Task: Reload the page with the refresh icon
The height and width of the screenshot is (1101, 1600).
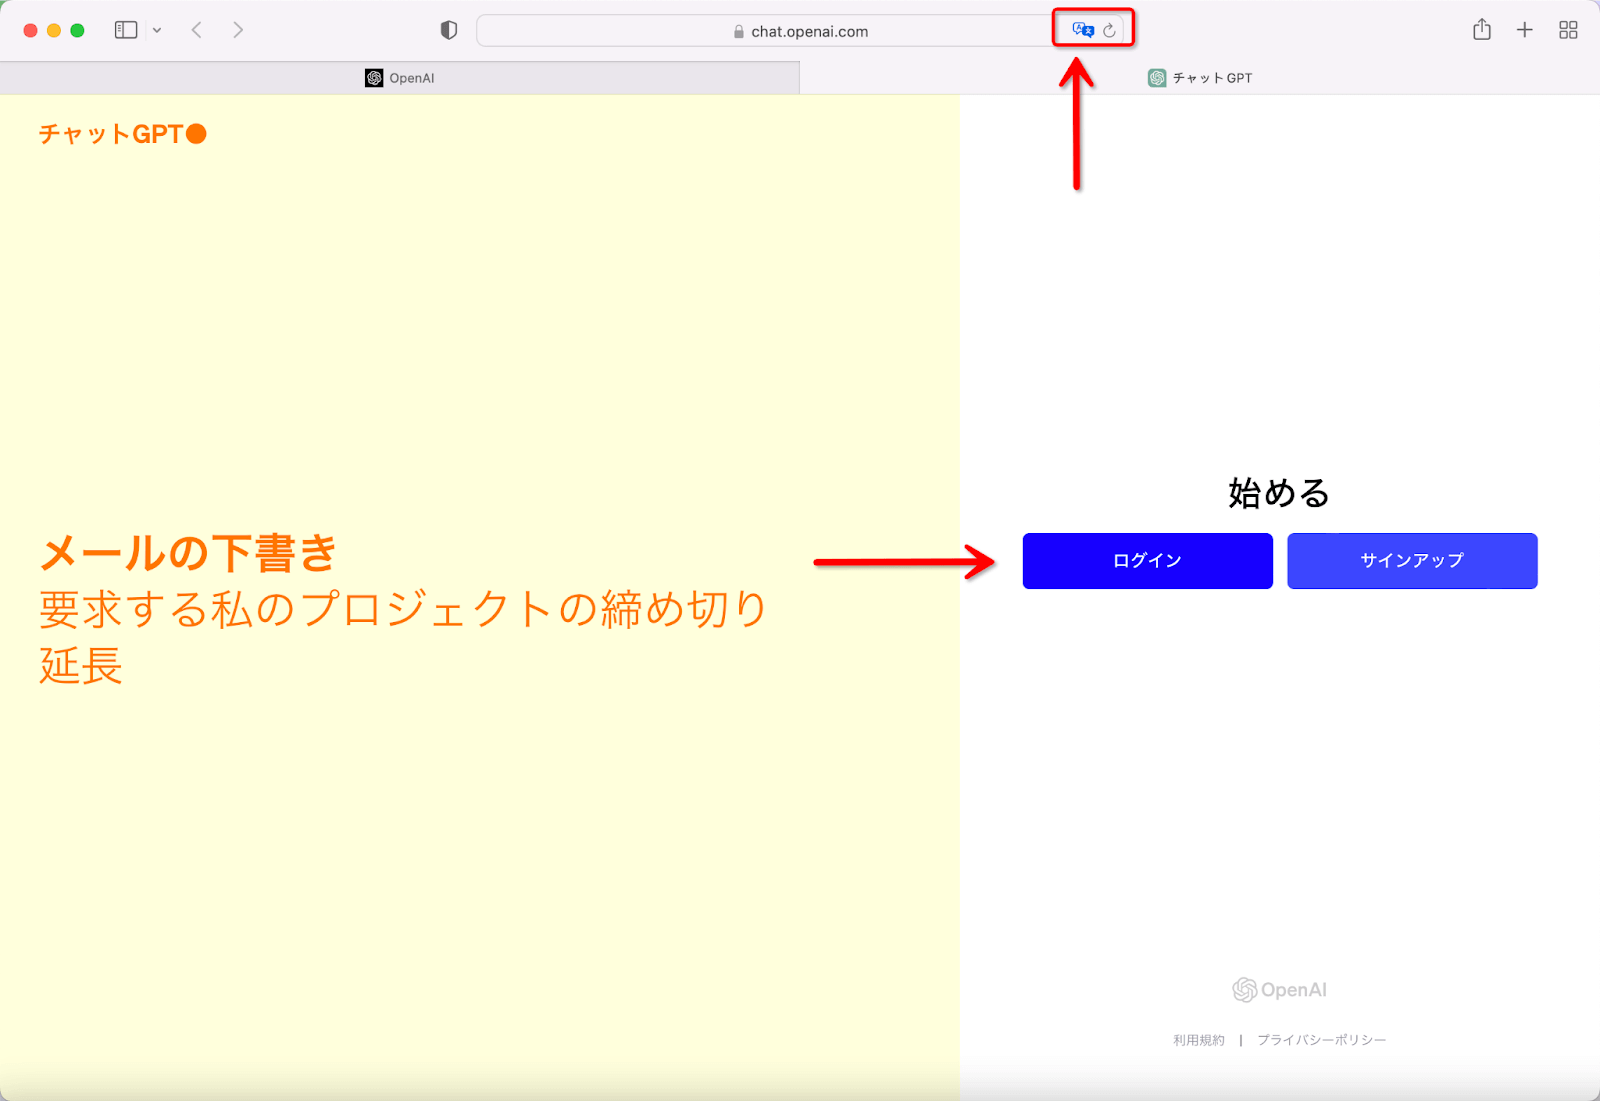Action: [1109, 31]
